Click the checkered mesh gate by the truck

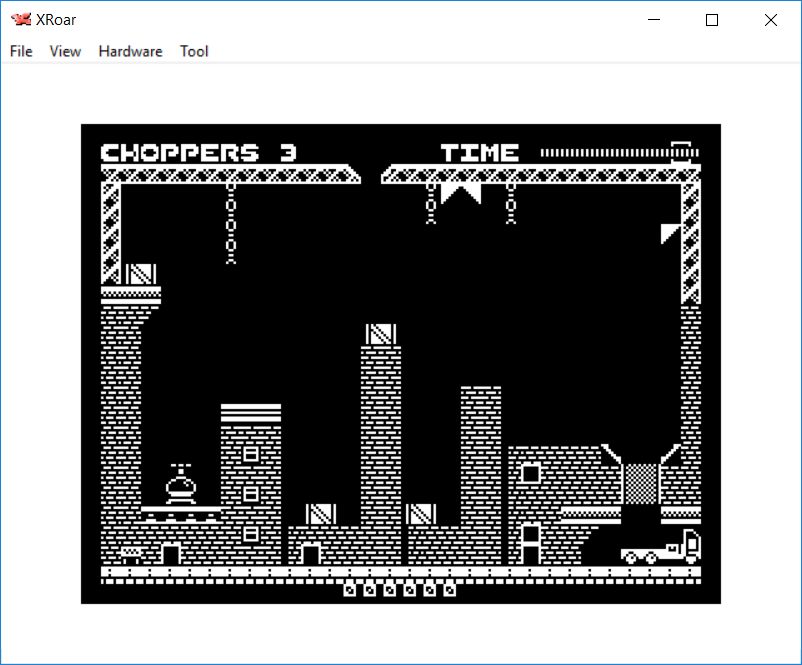tap(641, 483)
